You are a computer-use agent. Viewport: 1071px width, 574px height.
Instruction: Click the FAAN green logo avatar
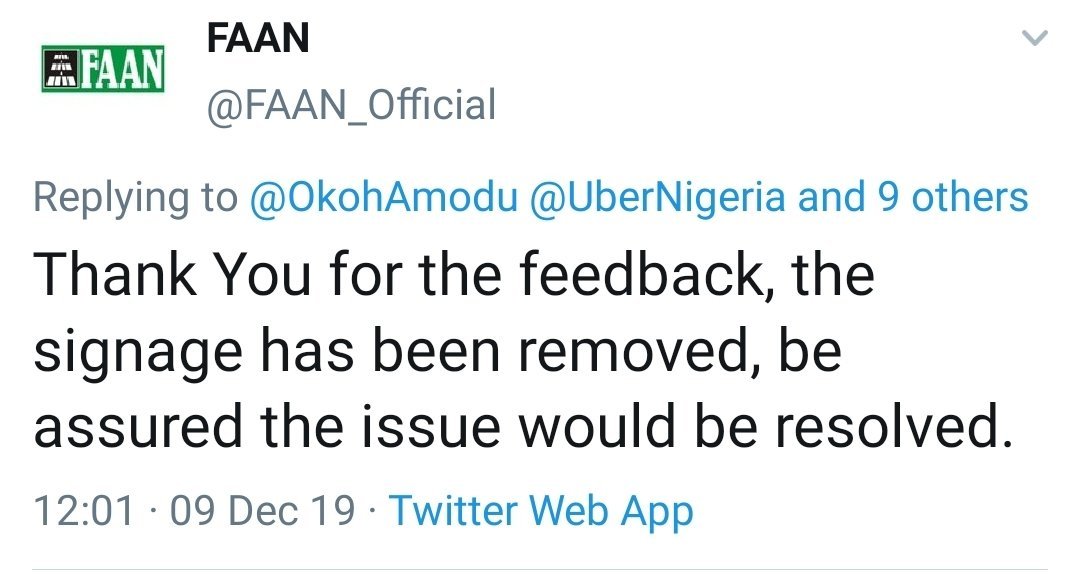(x=103, y=68)
